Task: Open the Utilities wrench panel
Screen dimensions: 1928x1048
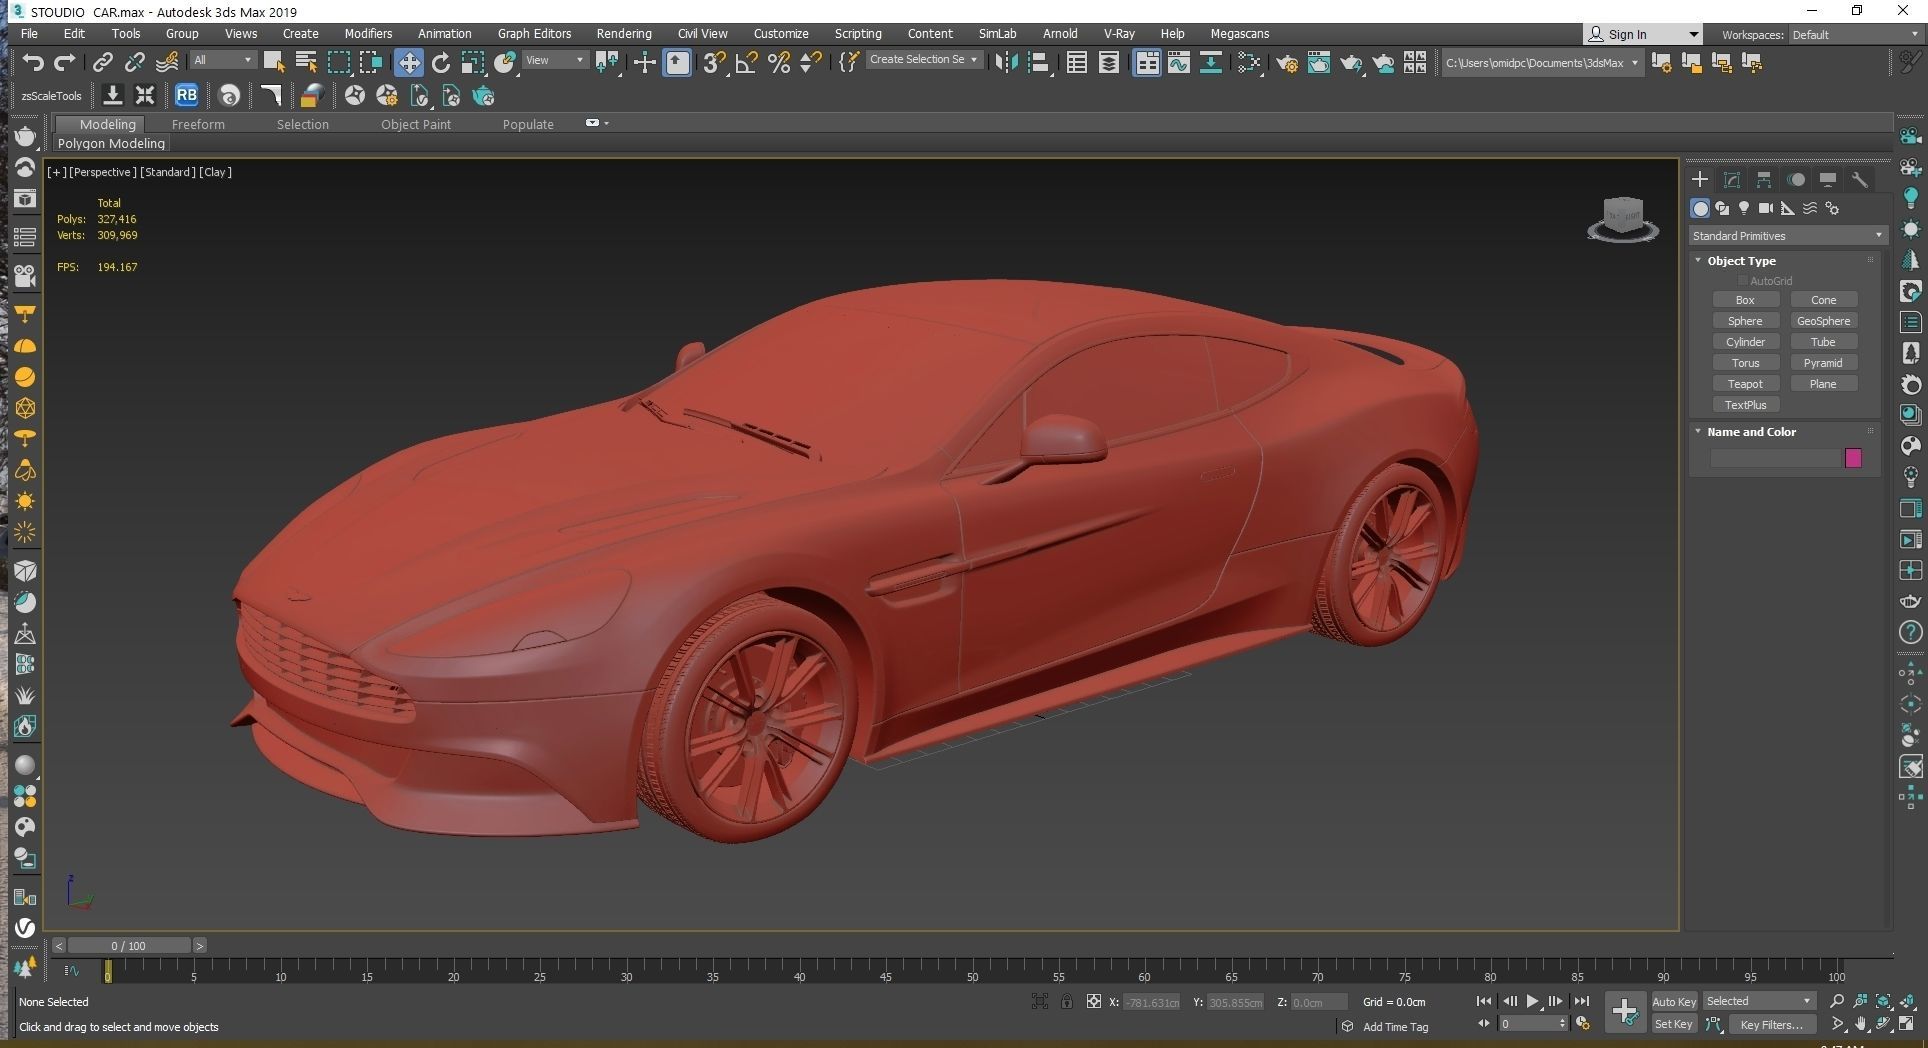Action: [x=1860, y=180]
